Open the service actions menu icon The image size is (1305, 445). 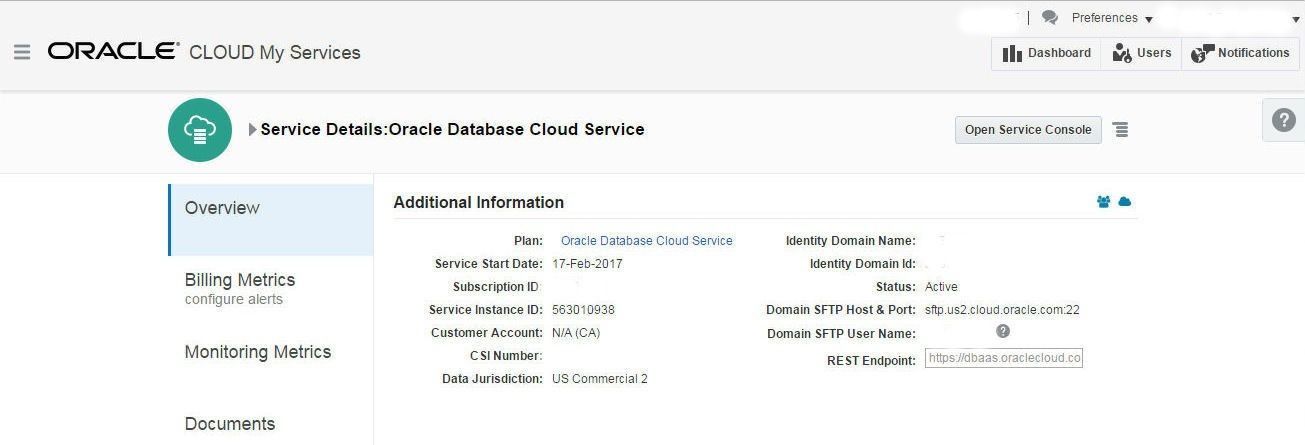click(x=1121, y=130)
